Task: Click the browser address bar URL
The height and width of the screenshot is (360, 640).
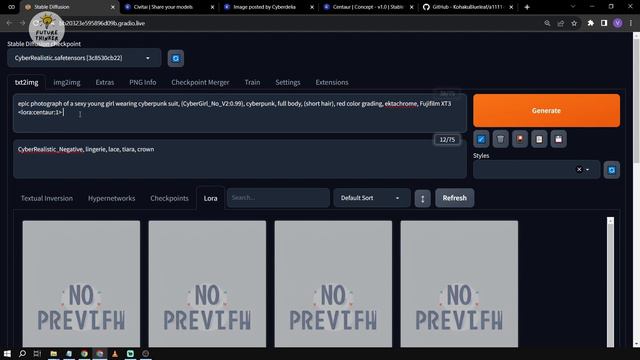Action: pyautogui.click(x=102, y=23)
